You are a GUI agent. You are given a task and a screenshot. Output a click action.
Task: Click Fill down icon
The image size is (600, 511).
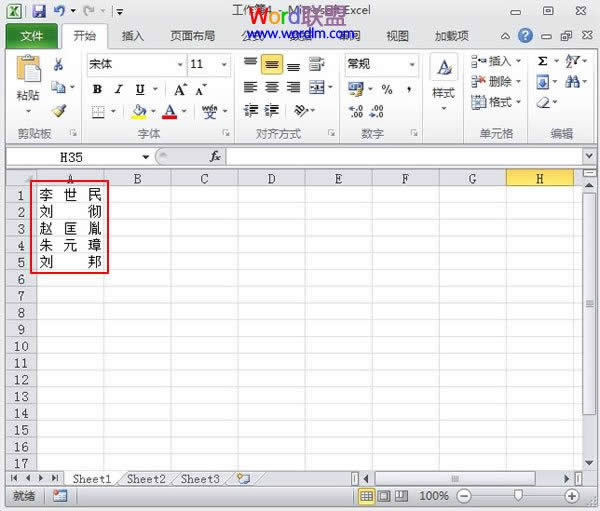(543, 82)
